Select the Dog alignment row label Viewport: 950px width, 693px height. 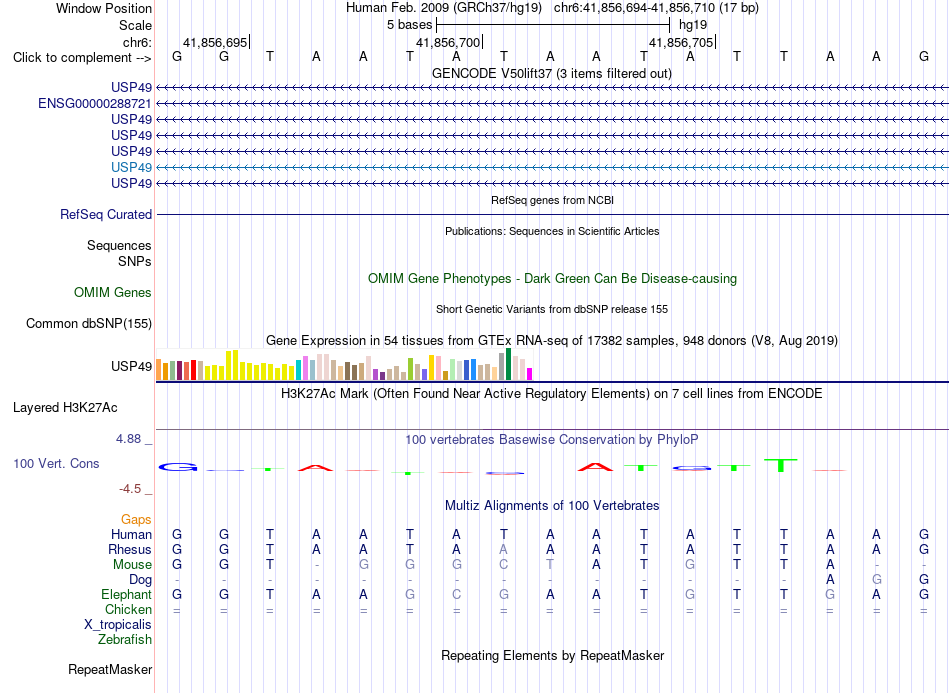(141, 580)
